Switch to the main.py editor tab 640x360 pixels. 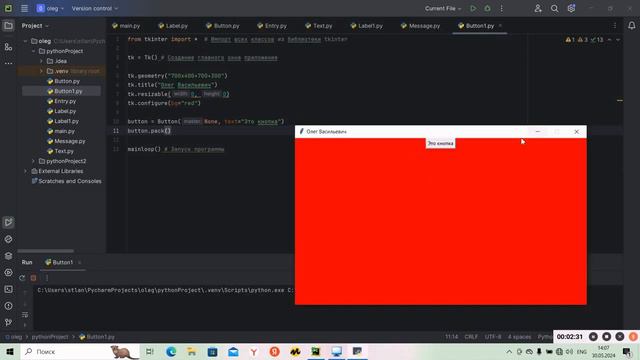coord(126,26)
